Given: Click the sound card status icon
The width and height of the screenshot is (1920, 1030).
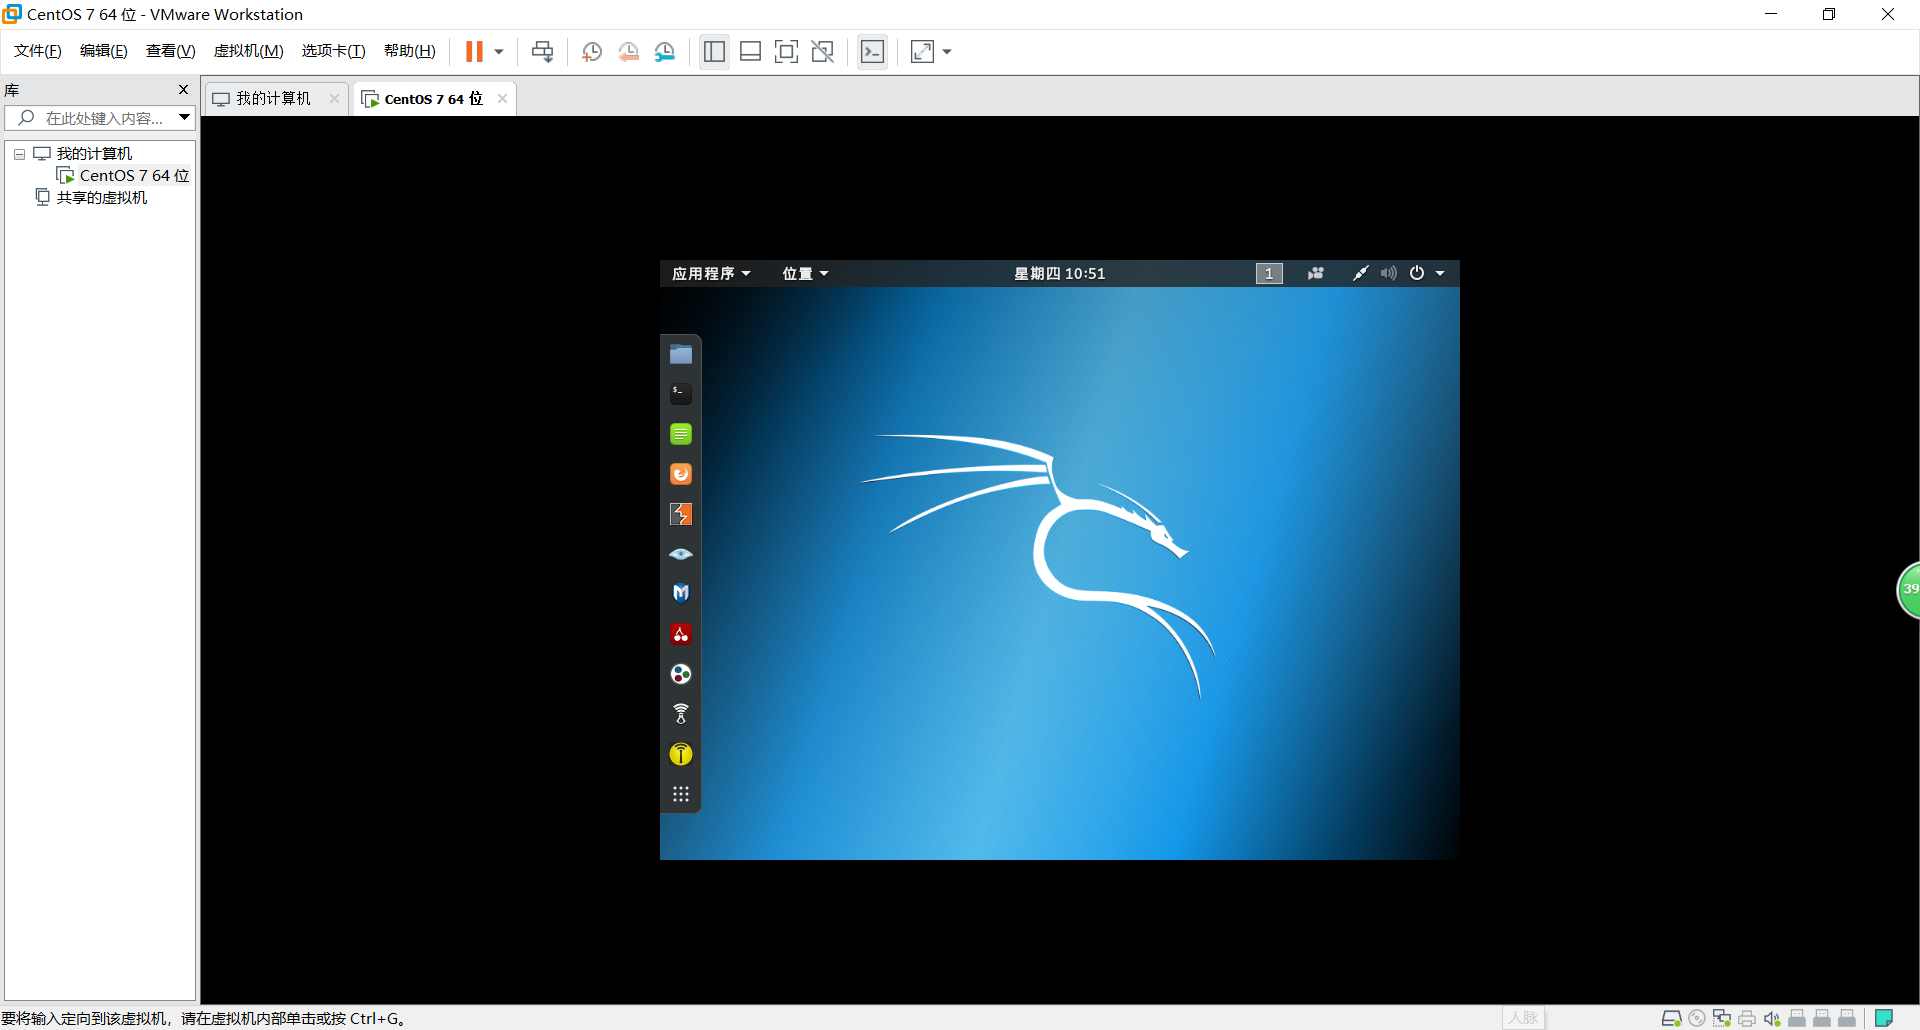Looking at the screenshot, I should point(1772,1018).
